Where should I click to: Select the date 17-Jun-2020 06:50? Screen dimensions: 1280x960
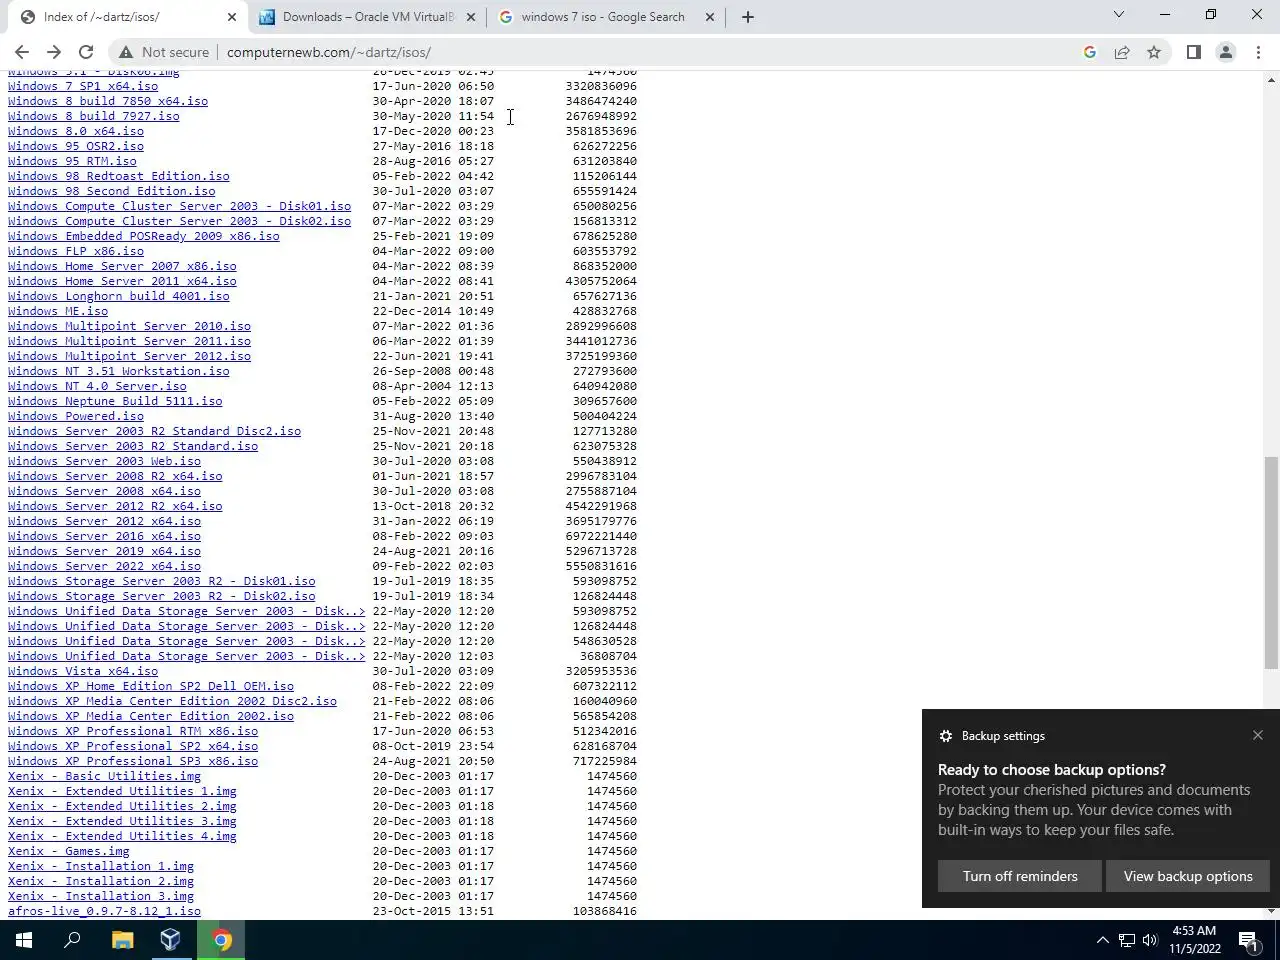tap(433, 86)
